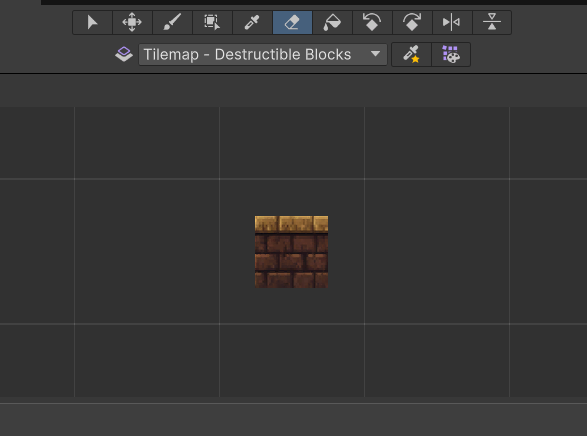Flip tile vertically on Y axis
Screen dimensions: 587x436
[x=492, y=22]
